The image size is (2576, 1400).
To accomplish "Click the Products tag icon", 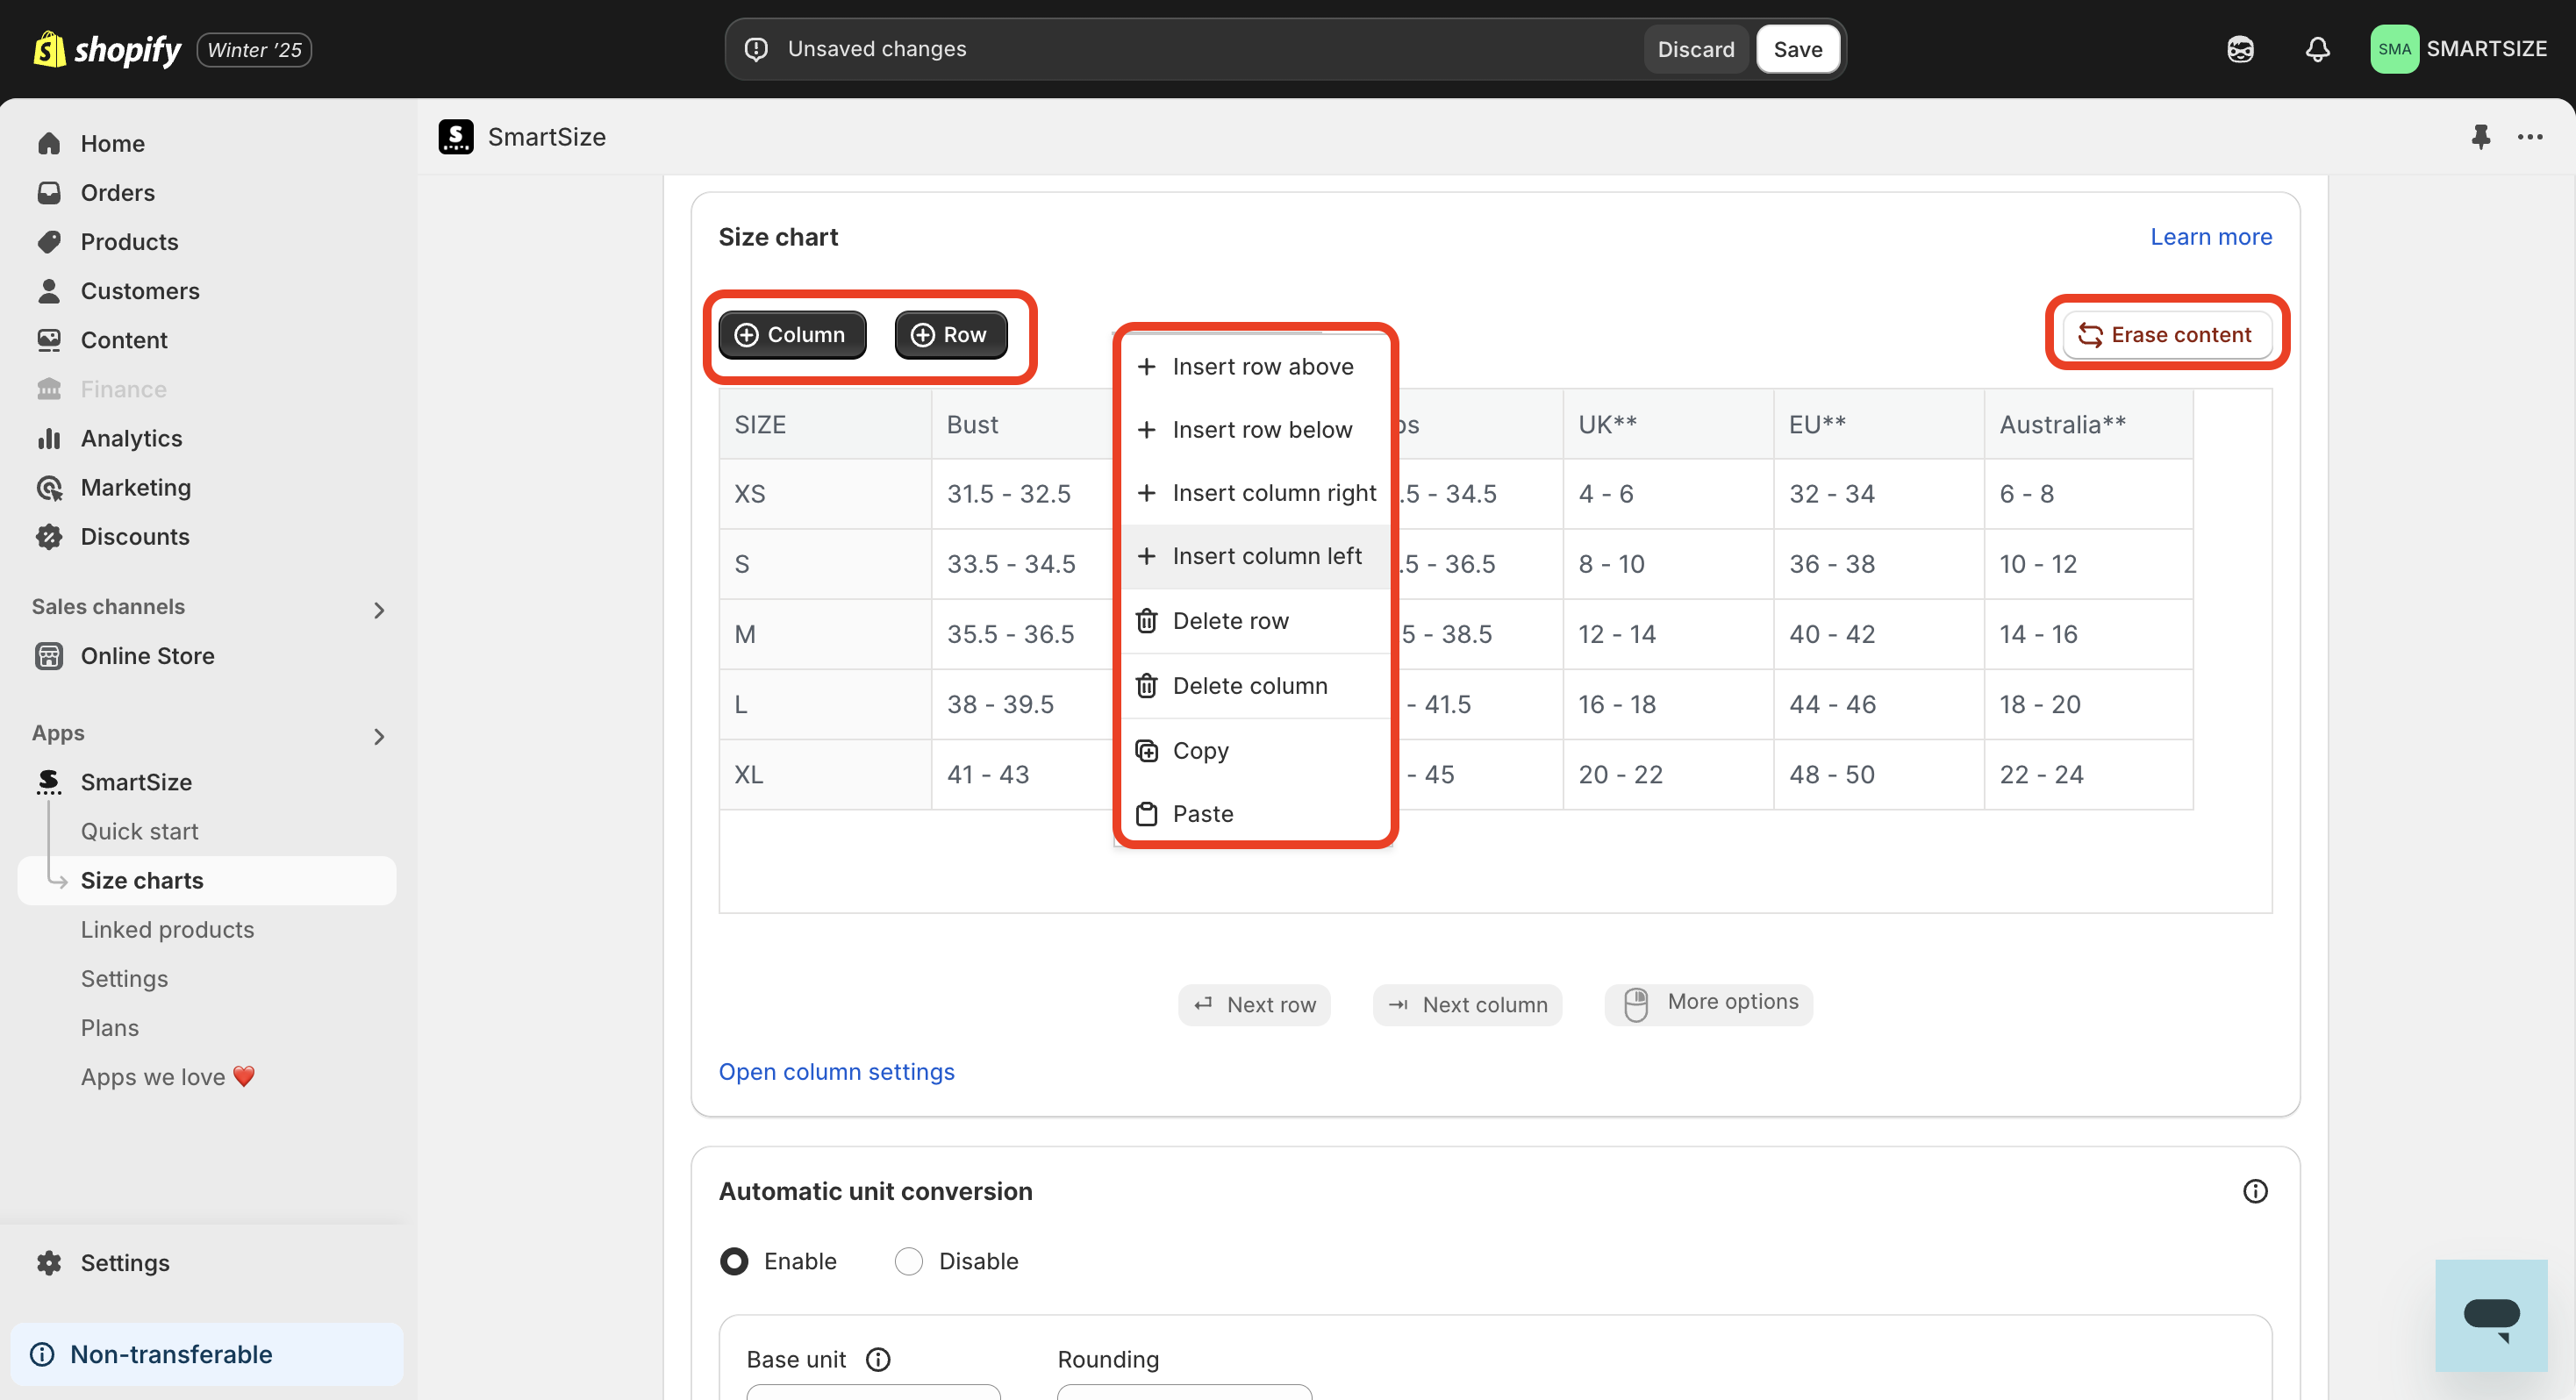I will [49, 241].
